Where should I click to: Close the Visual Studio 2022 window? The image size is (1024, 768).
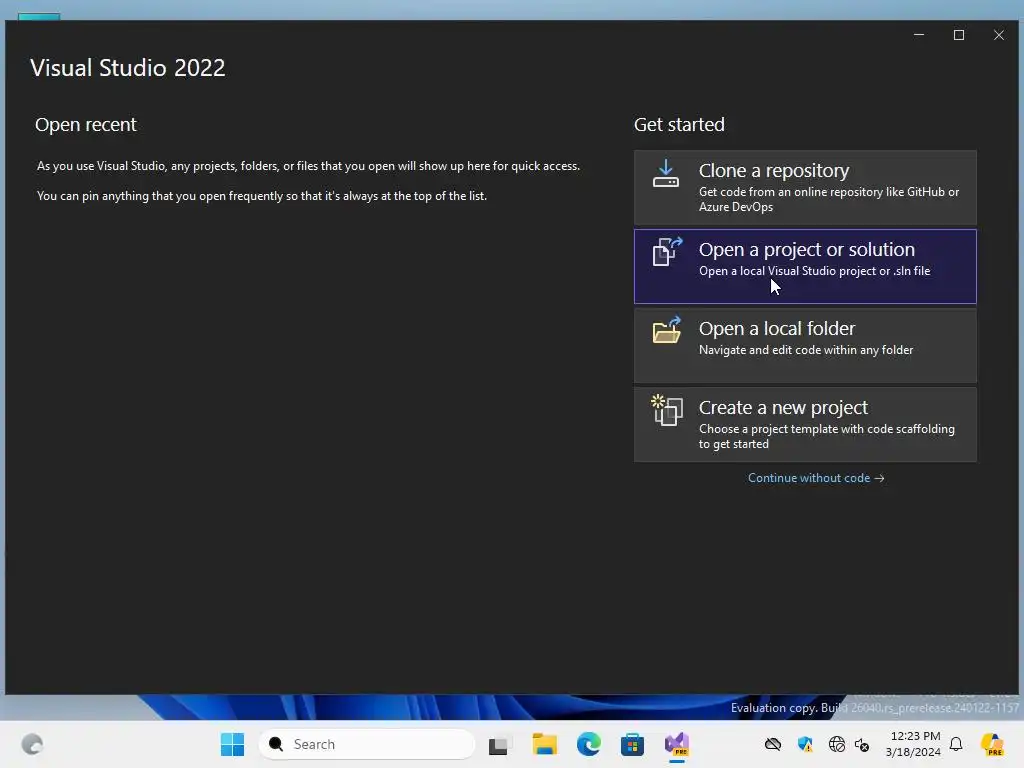(999, 35)
